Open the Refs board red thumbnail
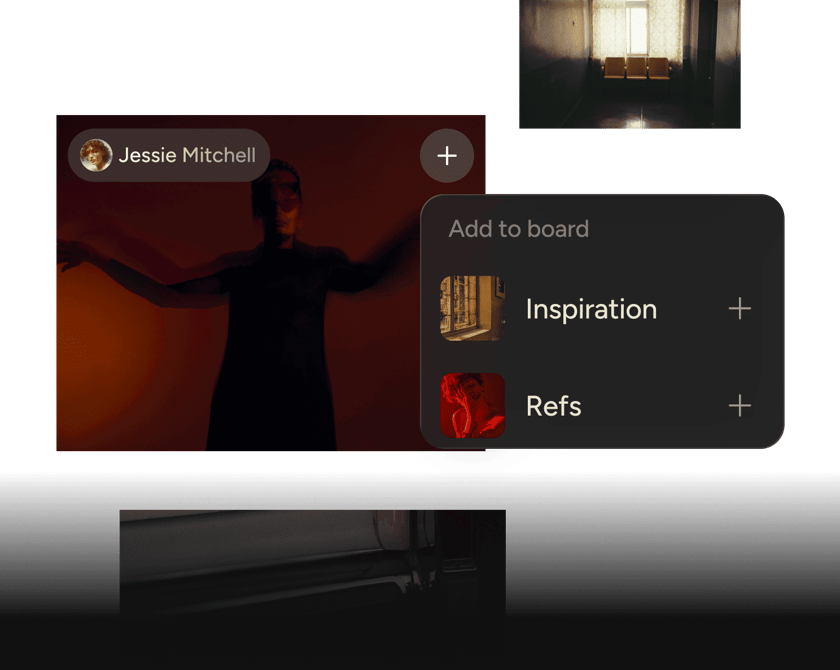 [x=472, y=405]
